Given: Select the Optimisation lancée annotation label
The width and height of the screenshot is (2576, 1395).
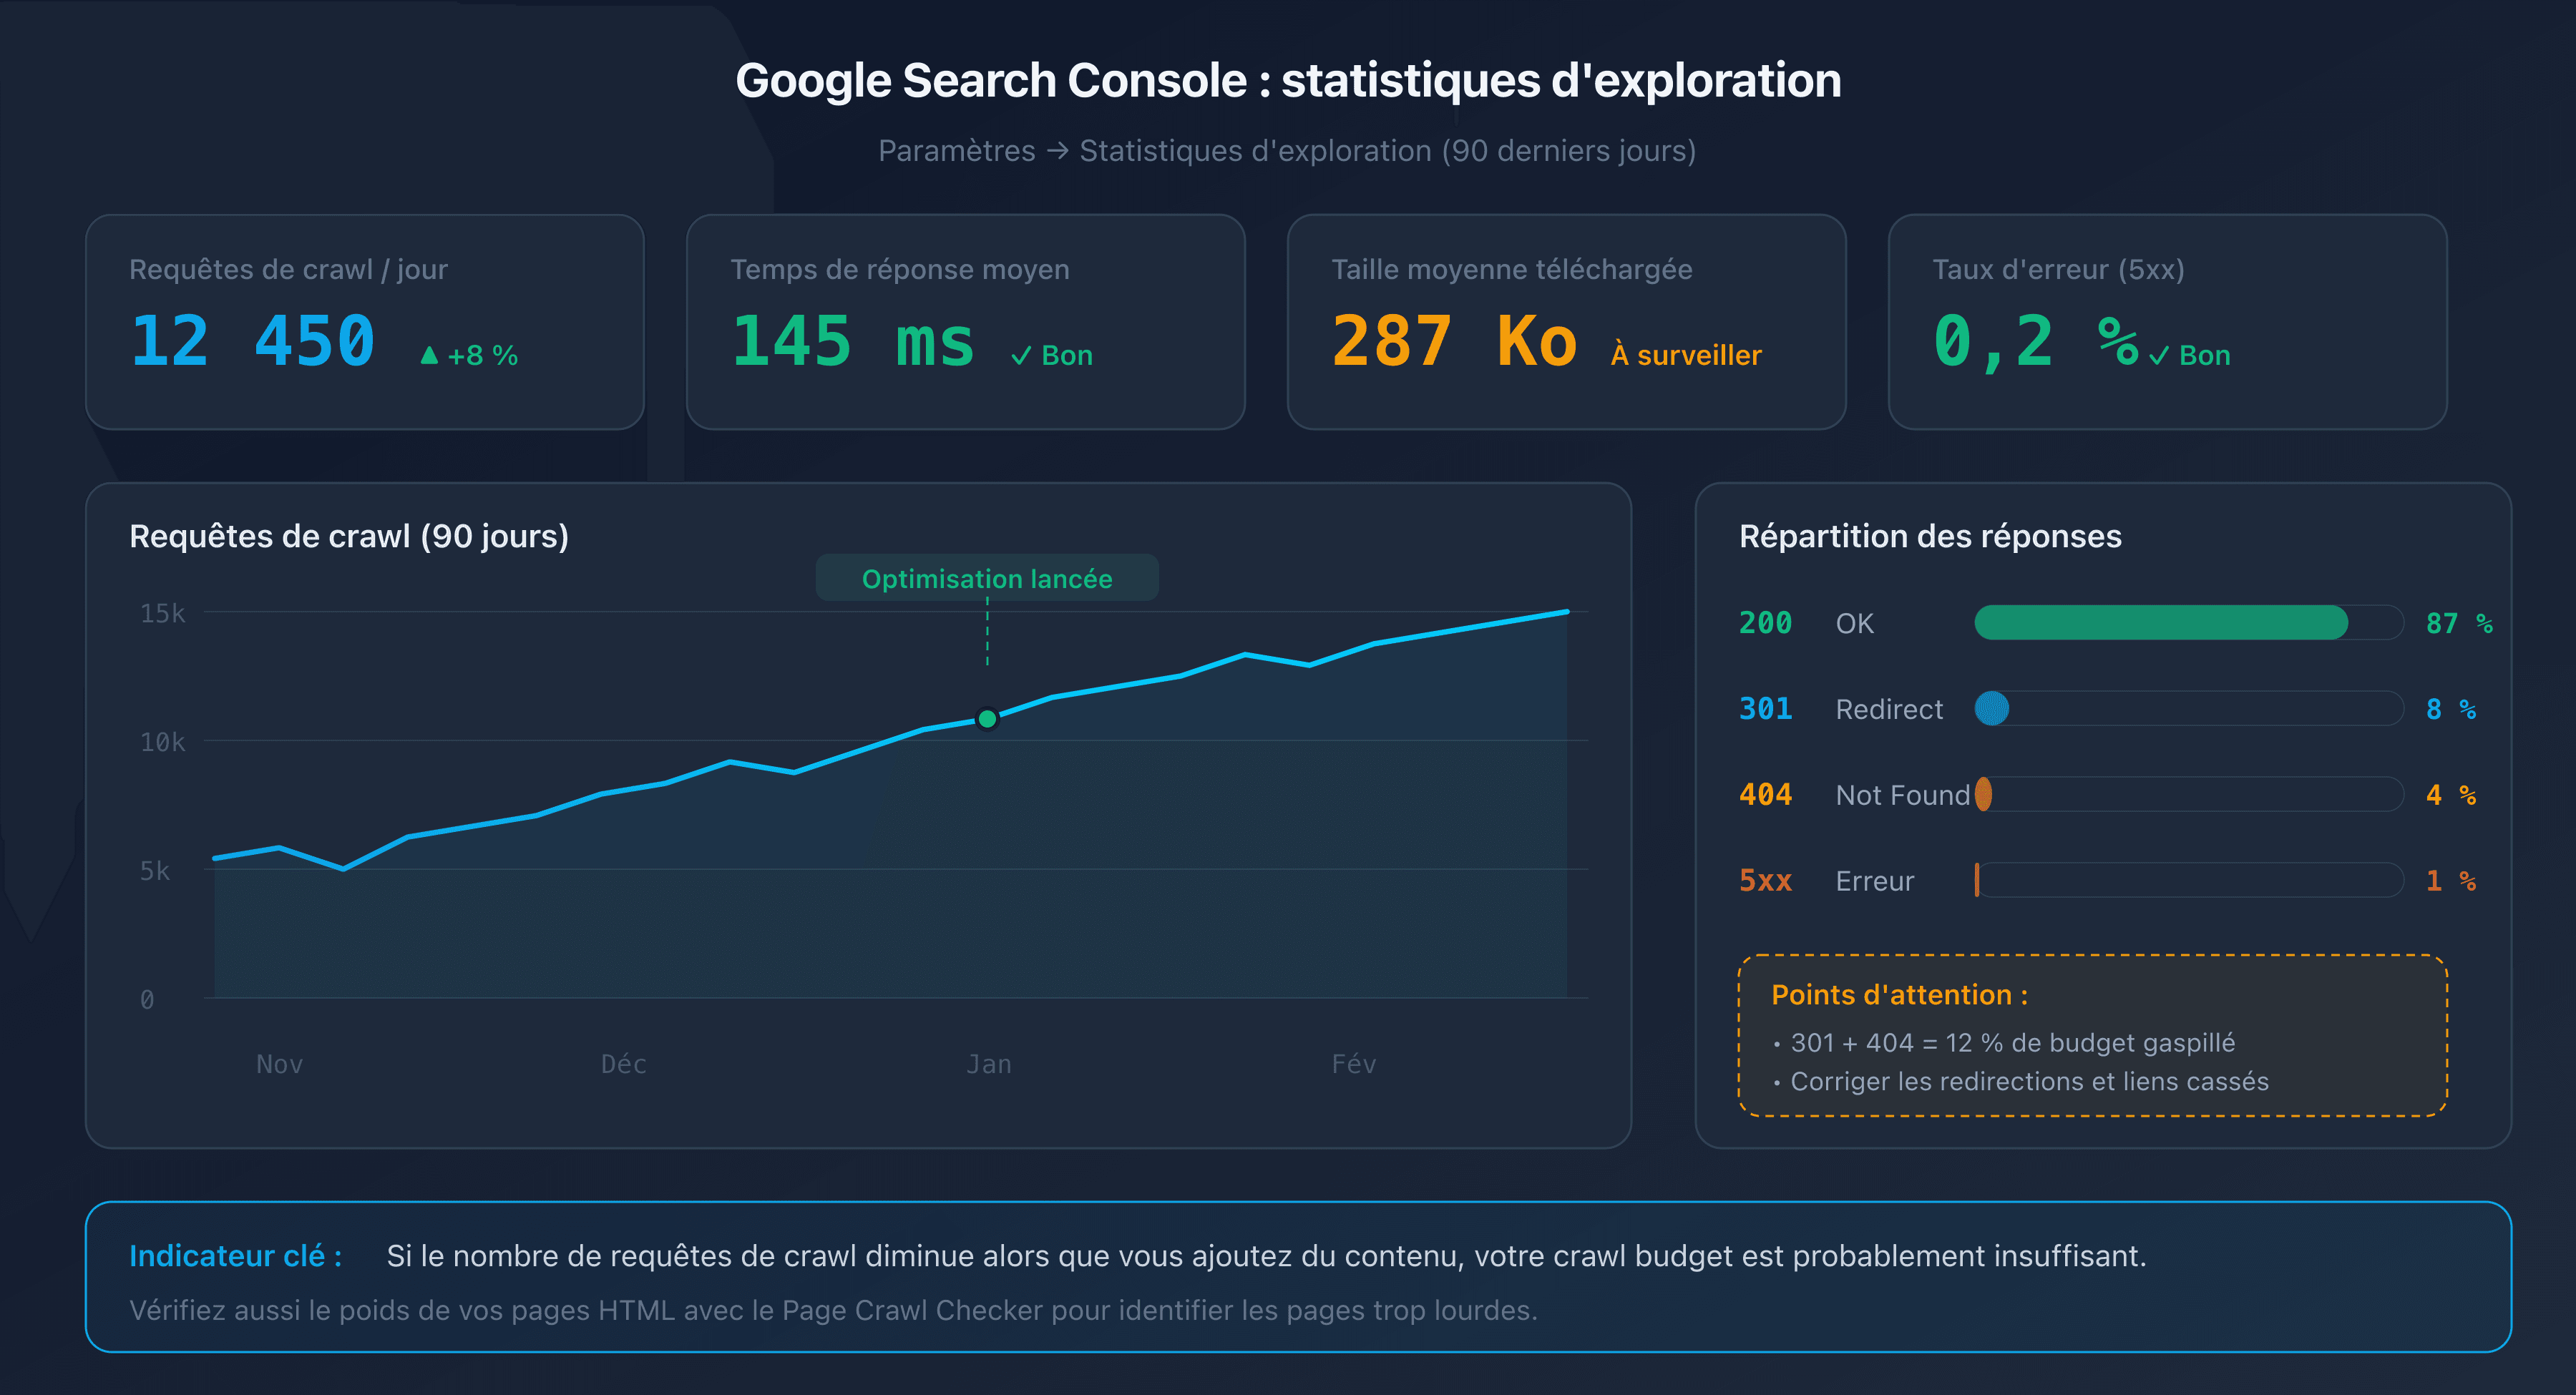Looking at the screenshot, I should [x=987, y=578].
